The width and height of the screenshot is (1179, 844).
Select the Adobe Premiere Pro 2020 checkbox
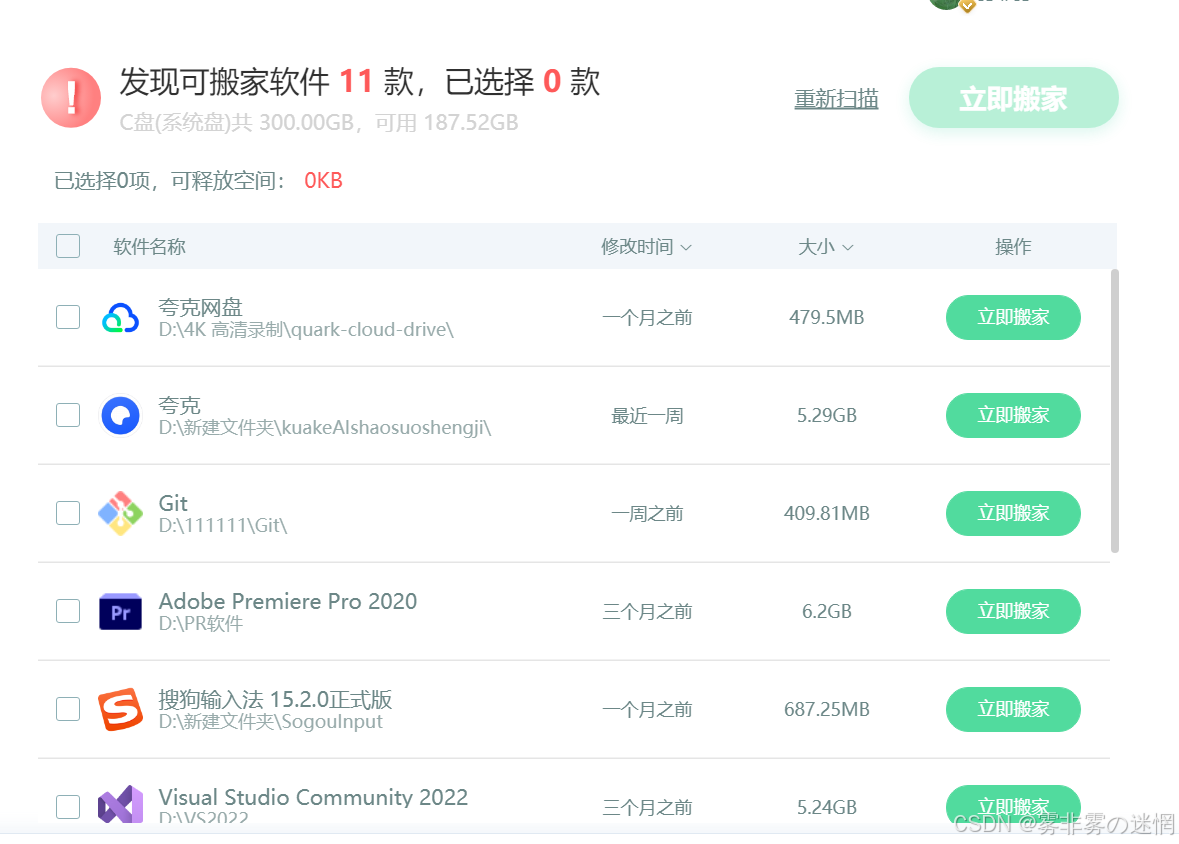coord(68,611)
